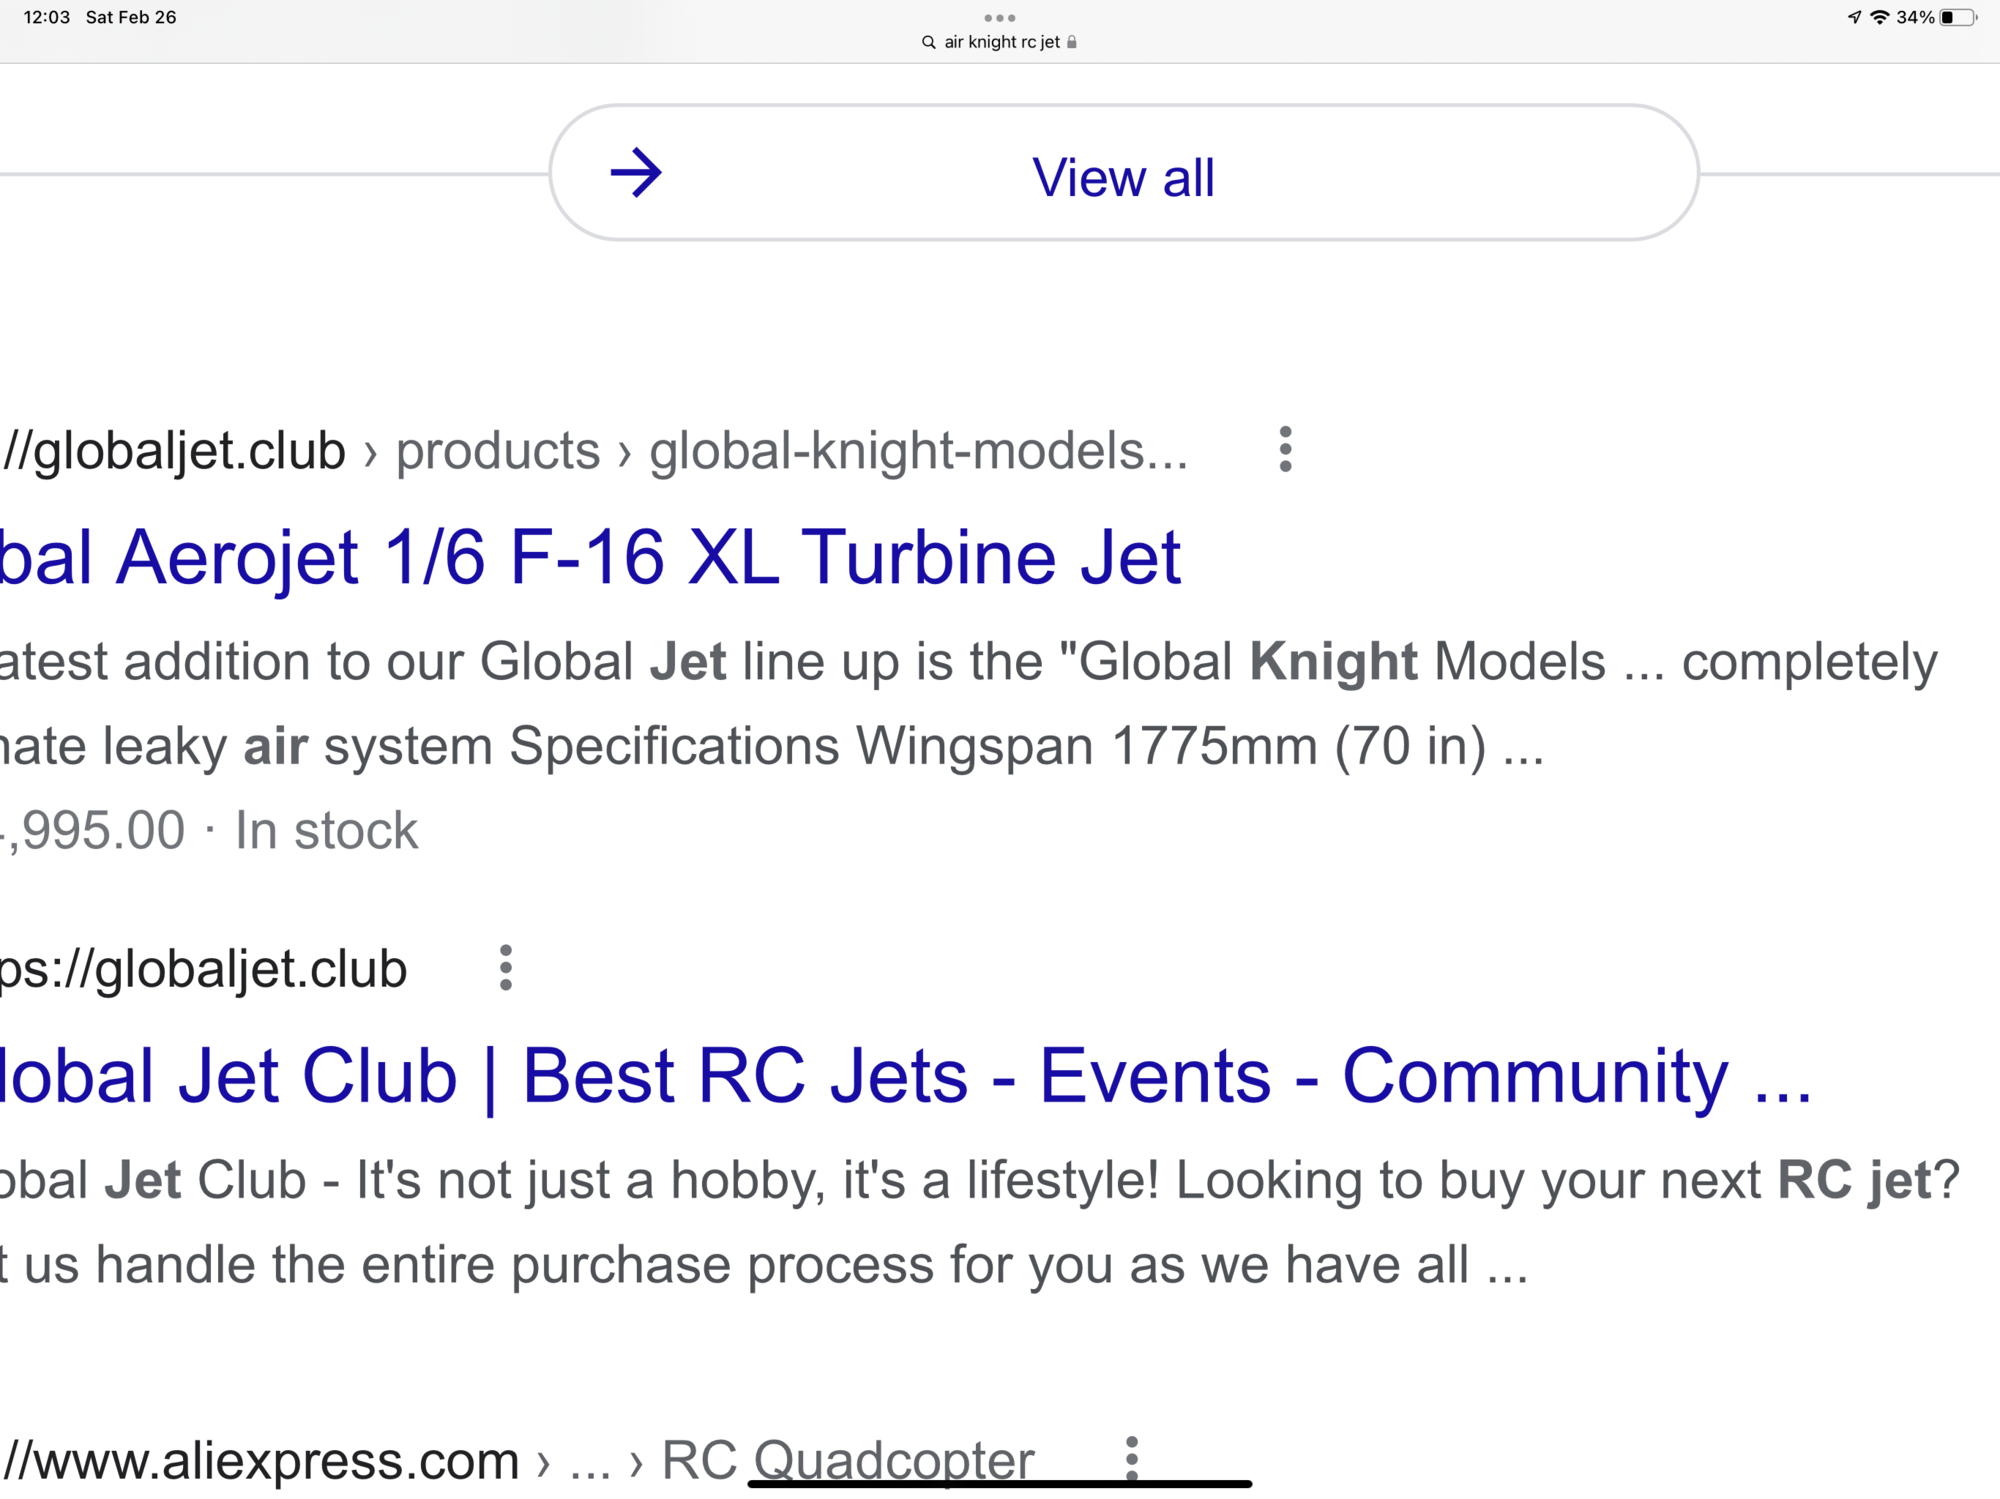Open the three-dot menu for the AliExpress result
The height and width of the screenshot is (1499, 2000).
tap(1132, 1459)
